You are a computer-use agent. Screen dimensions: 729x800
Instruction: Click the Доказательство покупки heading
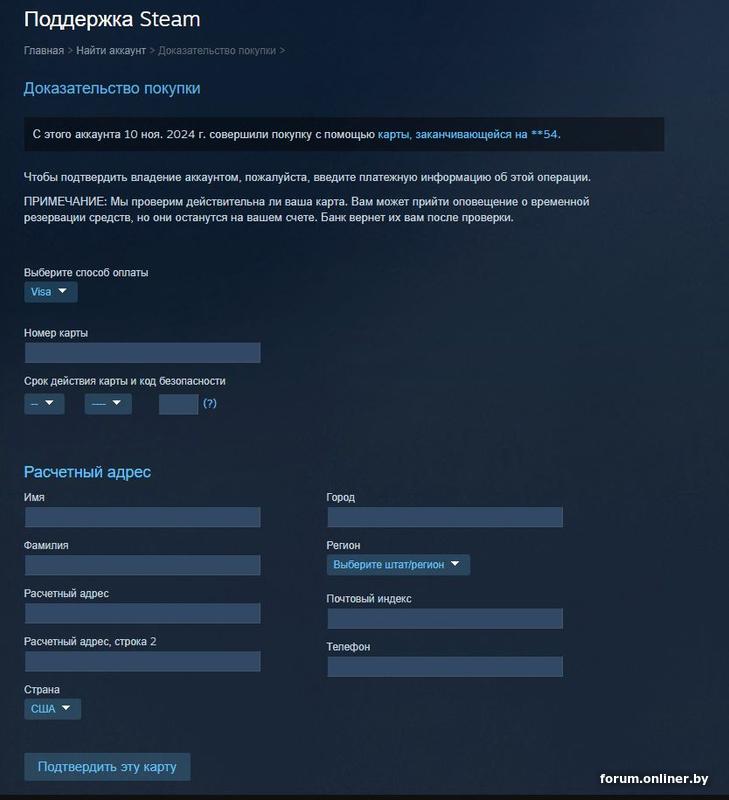pos(112,88)
